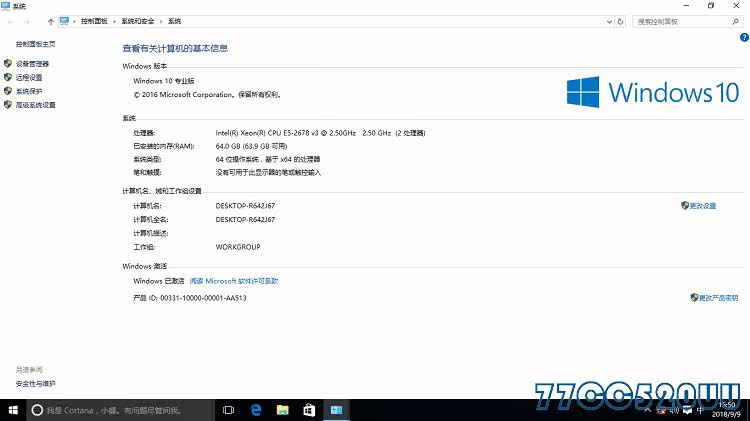This screenshot has width=750, height=421.
Task: Open Task View on the taskbar
Action: coord(229,410)
